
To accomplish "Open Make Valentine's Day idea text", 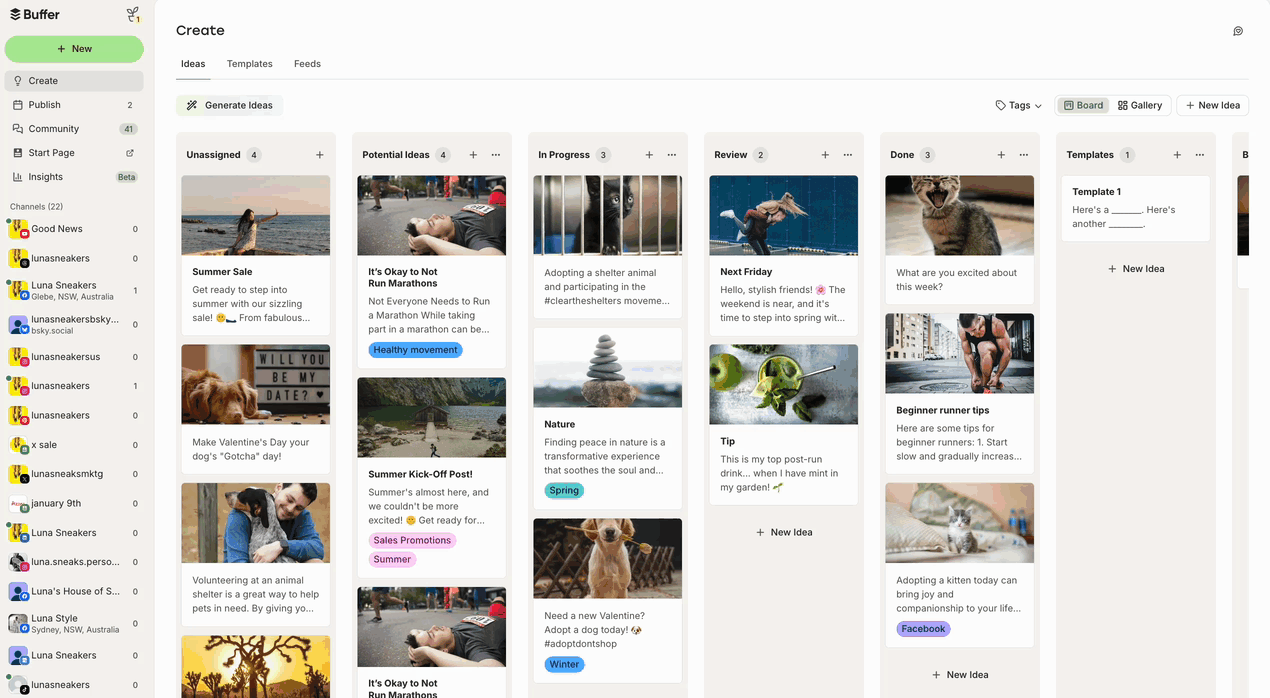I will [251, 449].
